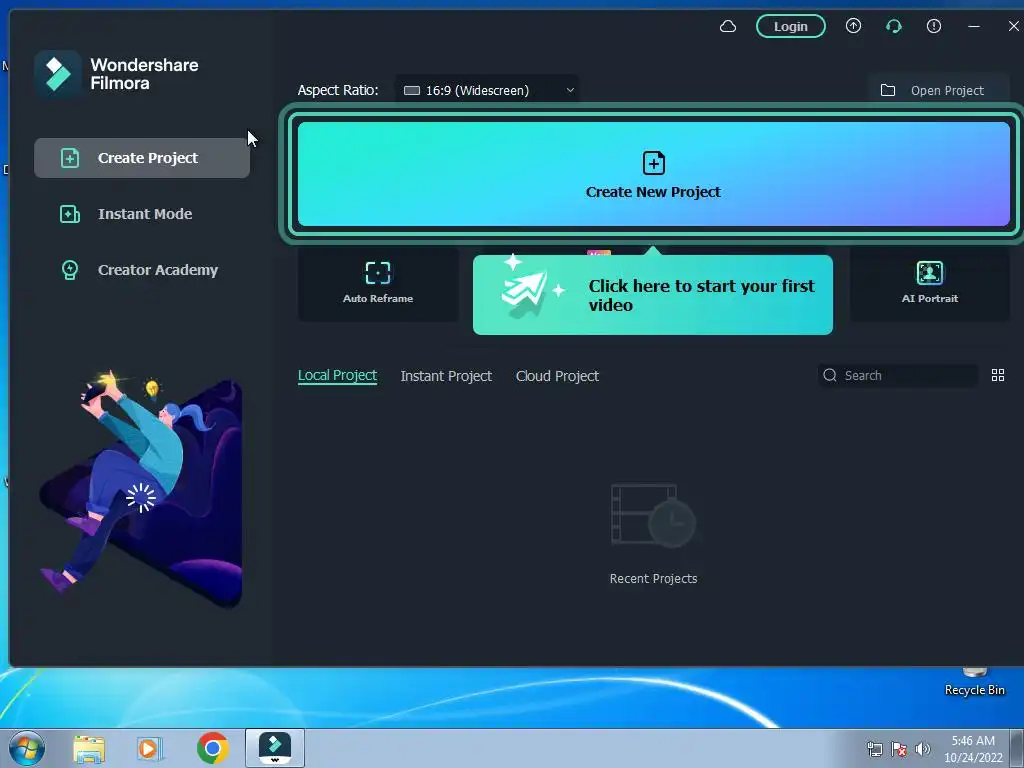This screenshot has width=1024, height=768.
Task: Click the Recent Projects placeholder icon
Action: coord(653,515)
